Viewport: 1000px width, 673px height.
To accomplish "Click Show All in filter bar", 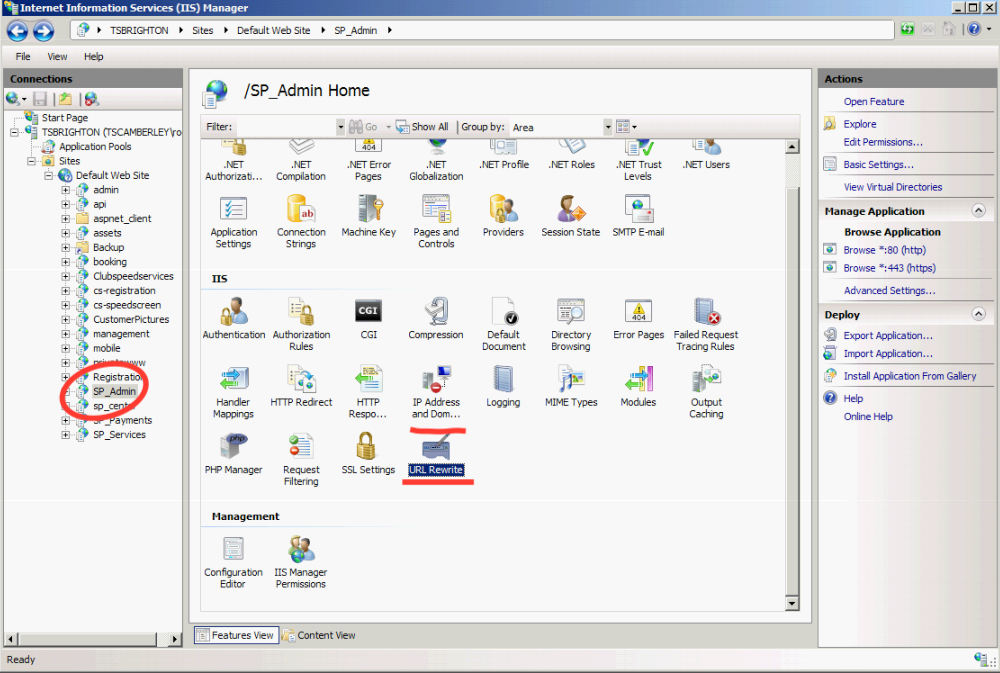I will [x=422, y=127].
